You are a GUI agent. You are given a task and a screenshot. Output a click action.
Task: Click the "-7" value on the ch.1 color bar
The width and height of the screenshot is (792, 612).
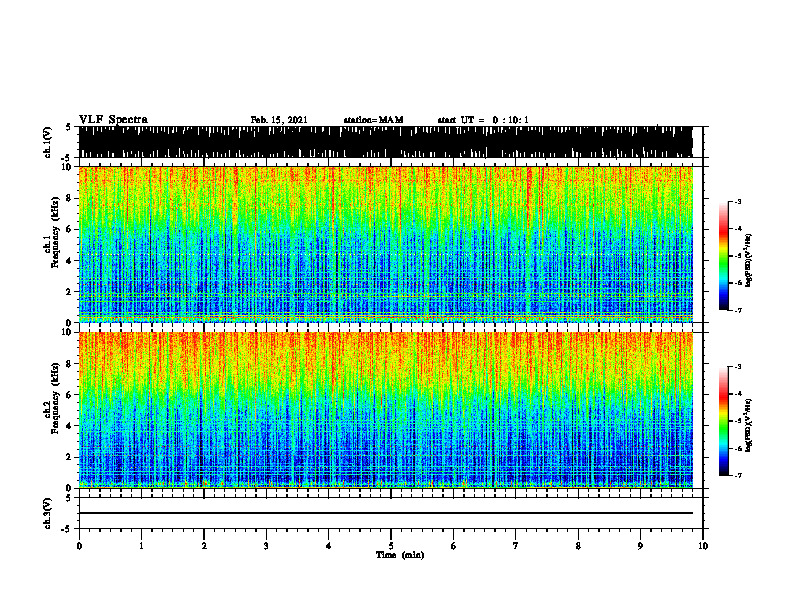pos(738,310)
